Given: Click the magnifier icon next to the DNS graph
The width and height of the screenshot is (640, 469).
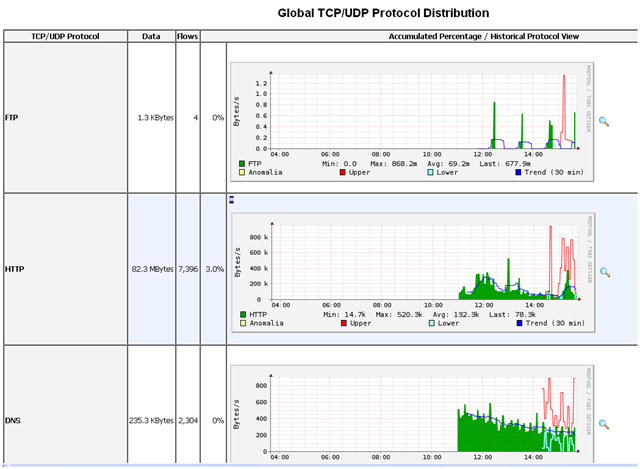Looking at the screenshot, I should pos(604,424).
